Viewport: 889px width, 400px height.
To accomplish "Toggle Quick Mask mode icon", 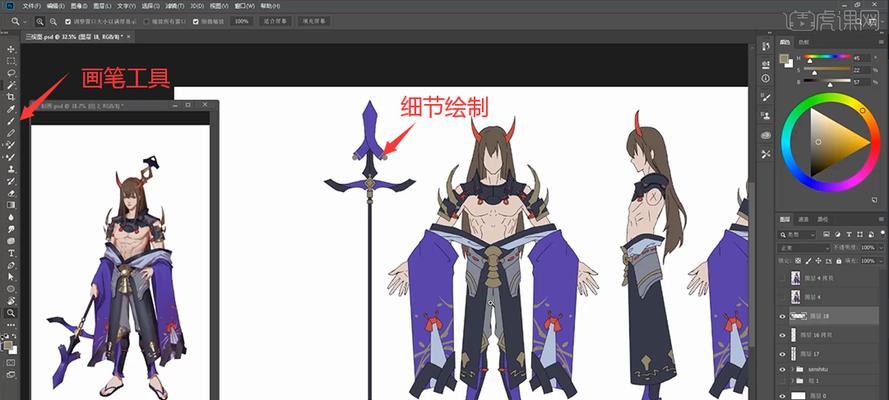I will [x=11, y=362].
